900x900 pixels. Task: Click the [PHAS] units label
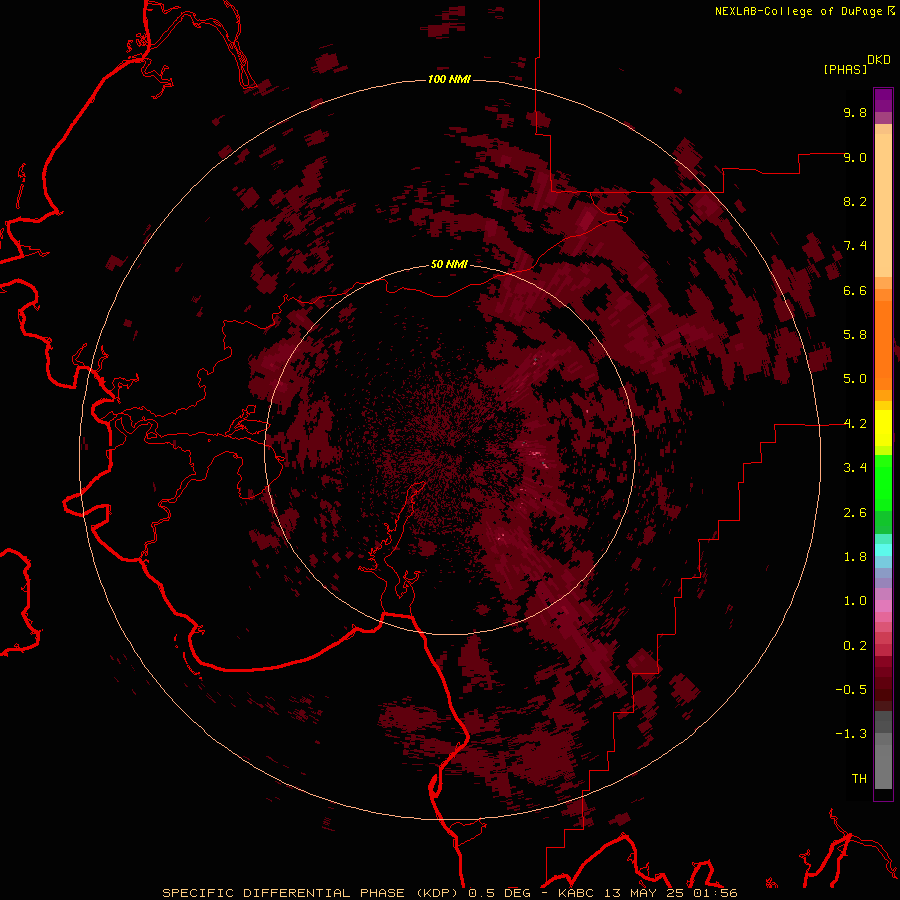(x=845, y=69)
